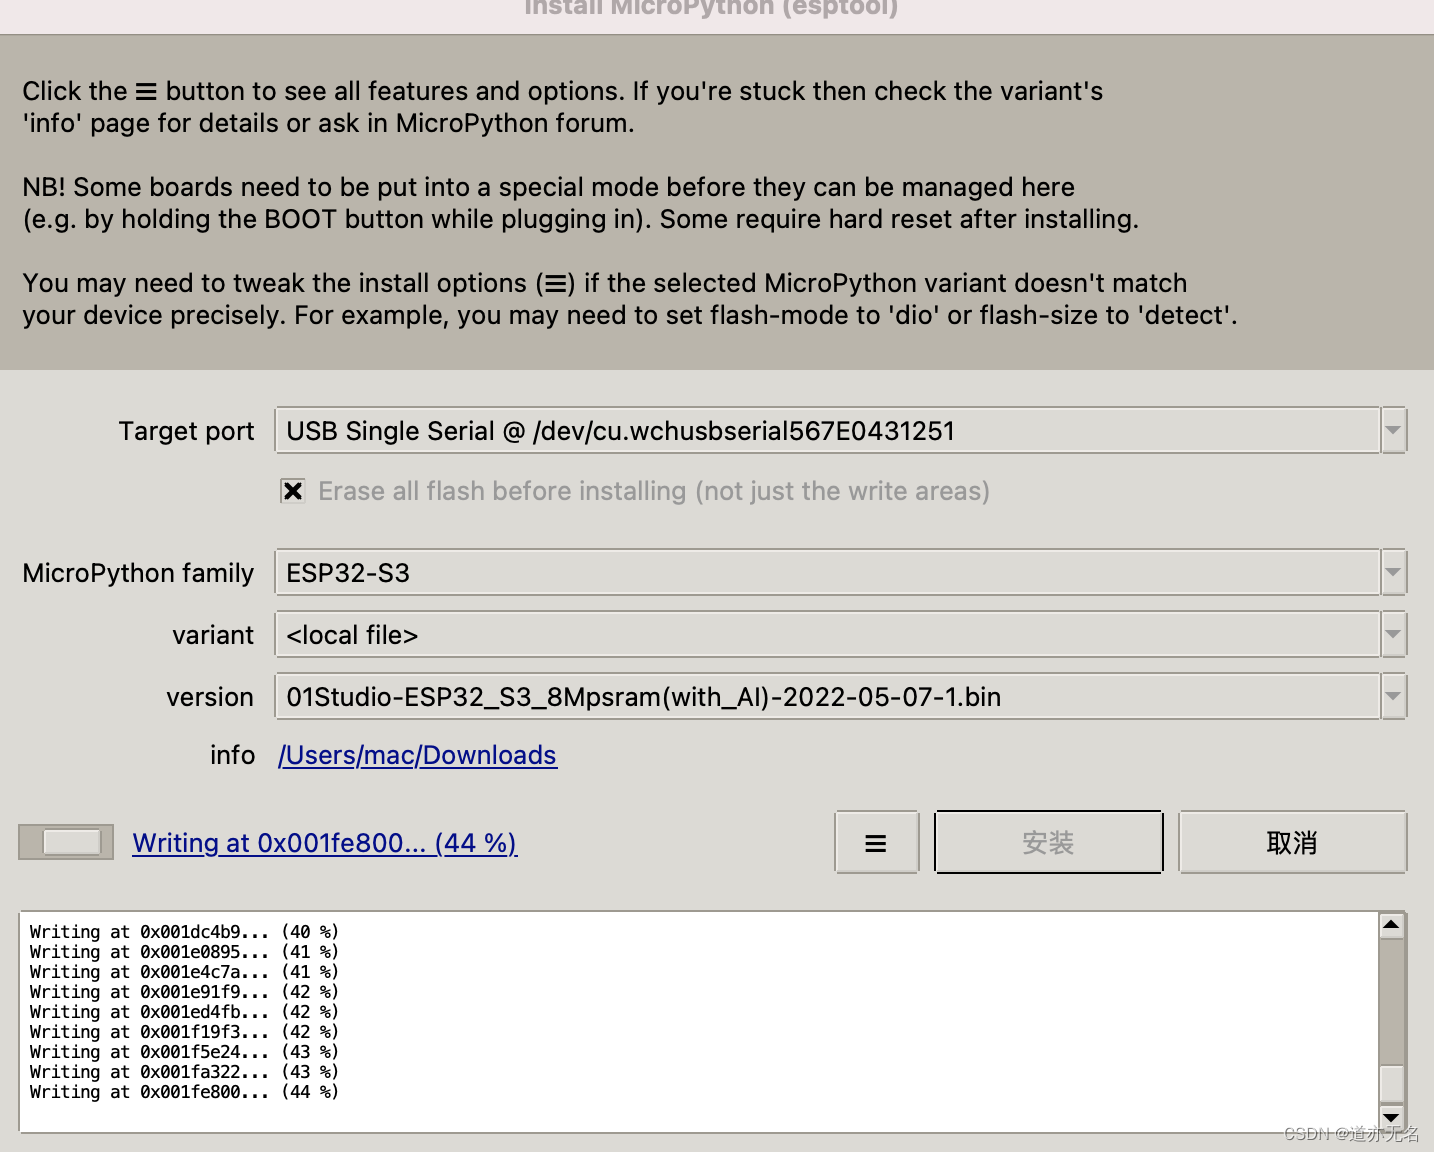Click log line Writing at 0x001e0895
Screen dimensions: 1434x1152
185,952
